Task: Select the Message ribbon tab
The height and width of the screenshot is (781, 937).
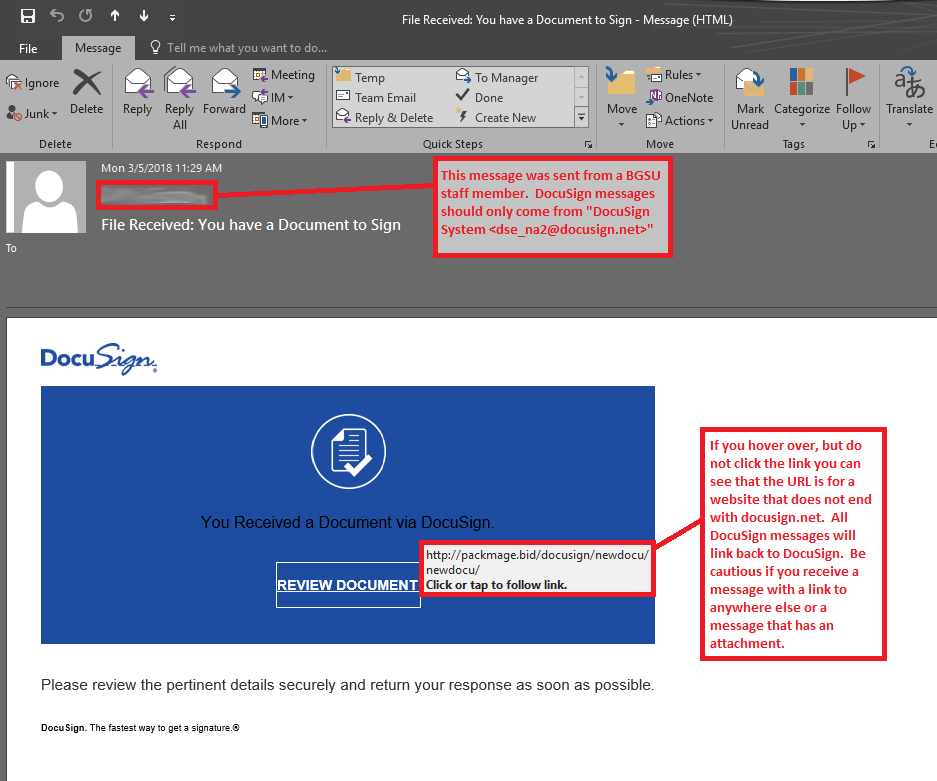Action: (98, 48)
